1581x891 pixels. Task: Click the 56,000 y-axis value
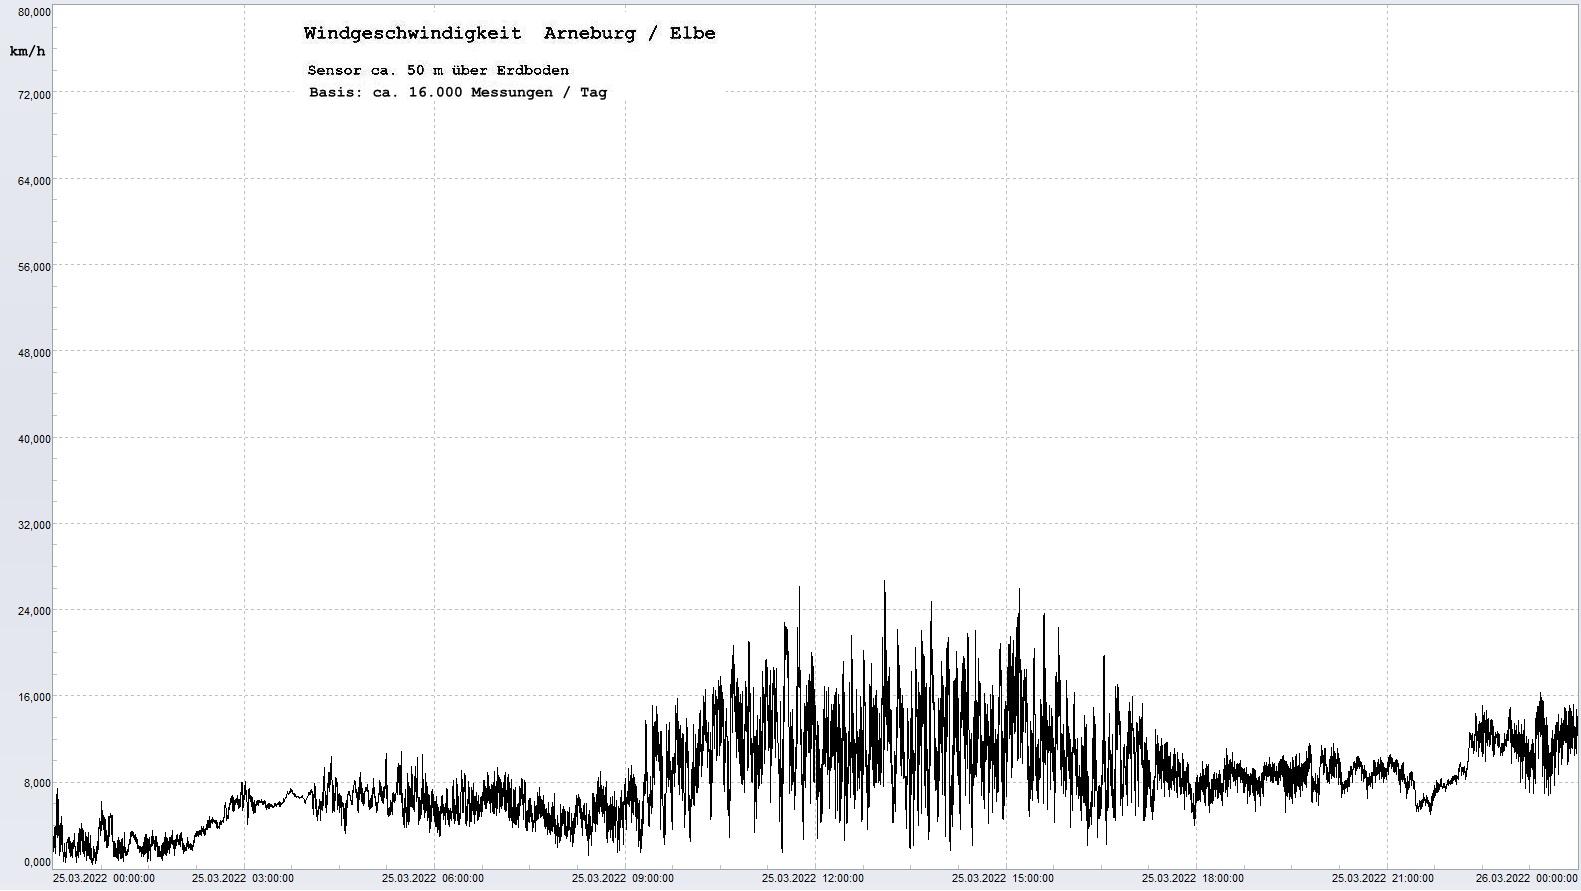35,267
